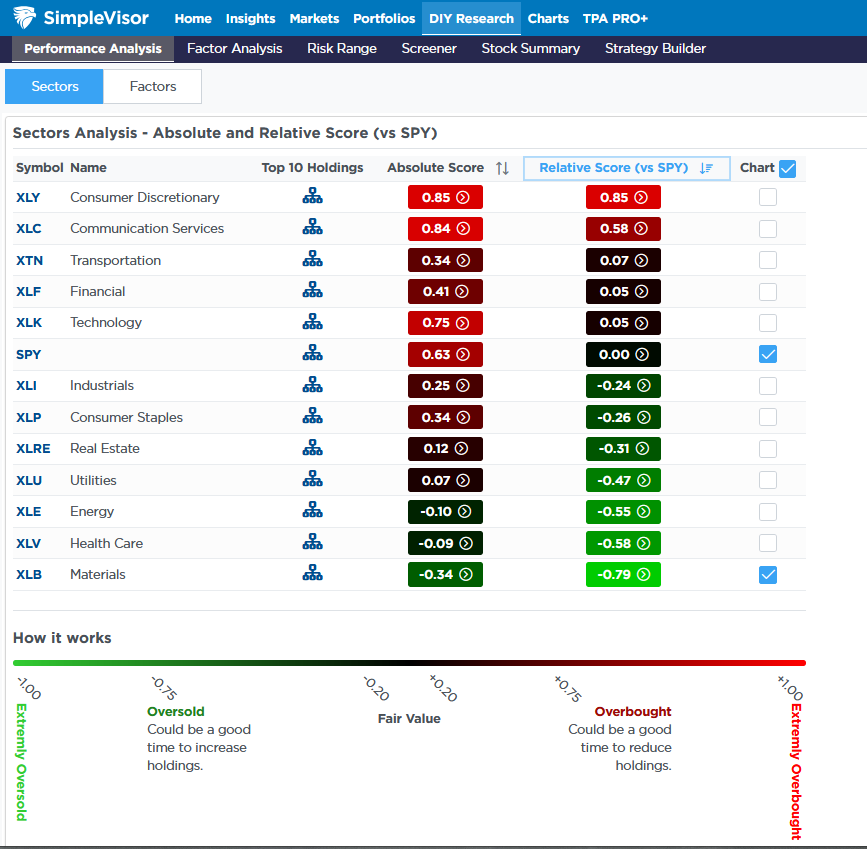This screenshot has height=849, width=867.
Task: Expand XLC absolute score 0.84 badge
Action: 445,229
